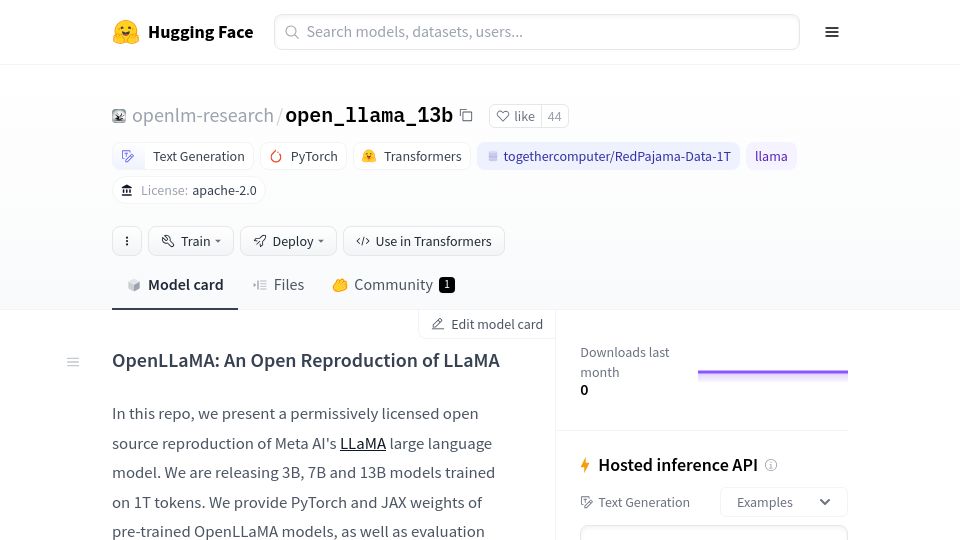Click the License apache-2.0 tag
Viewport: 960px width, 540px height.
[189, 190]
